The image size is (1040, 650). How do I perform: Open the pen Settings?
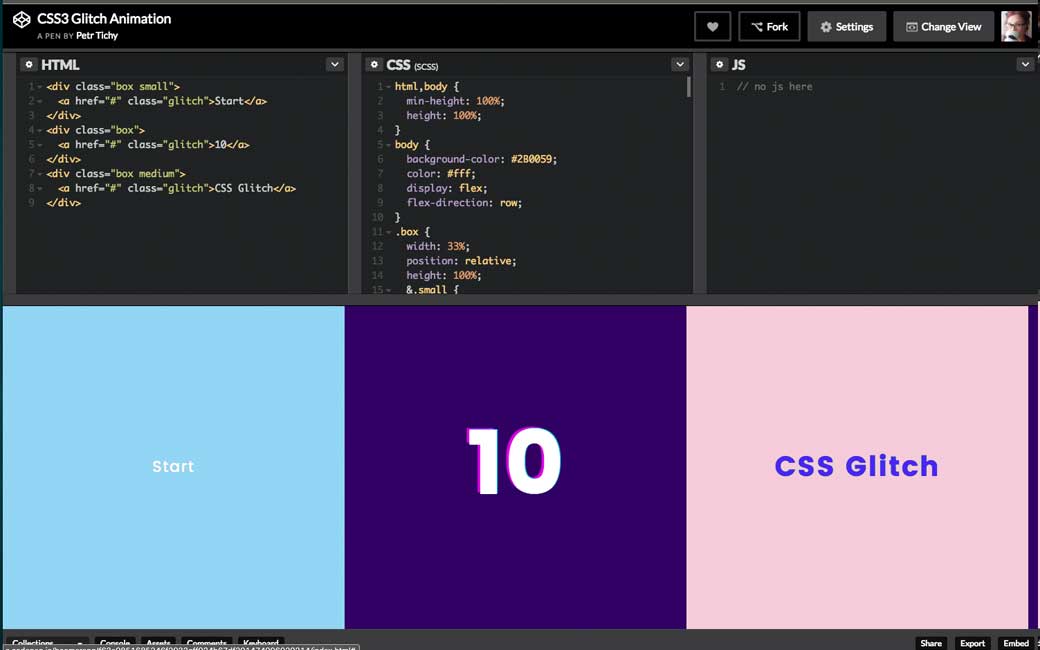coord(846,27)
